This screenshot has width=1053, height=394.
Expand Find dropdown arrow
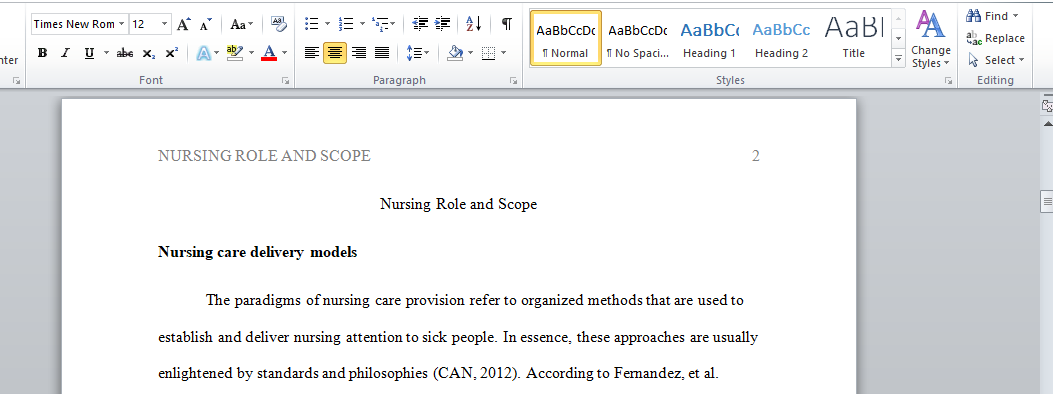pos(1015,16)
